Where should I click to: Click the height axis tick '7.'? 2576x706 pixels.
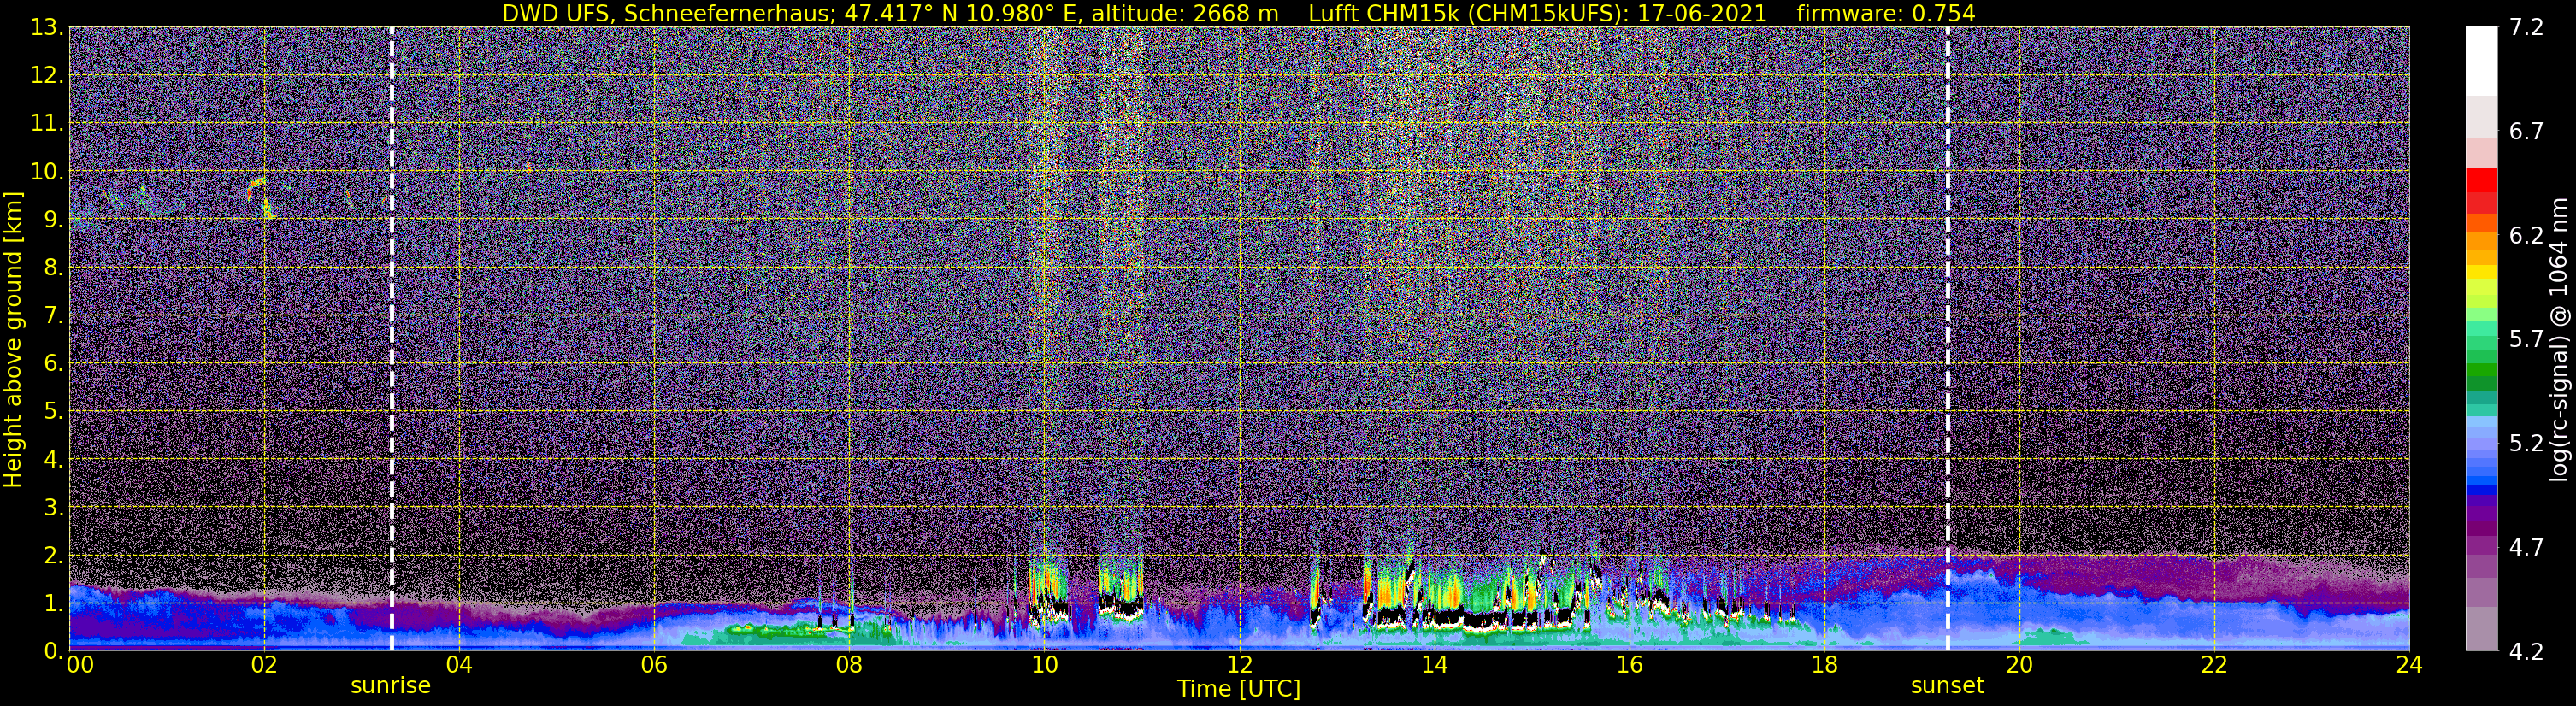(x=52, y=315)
